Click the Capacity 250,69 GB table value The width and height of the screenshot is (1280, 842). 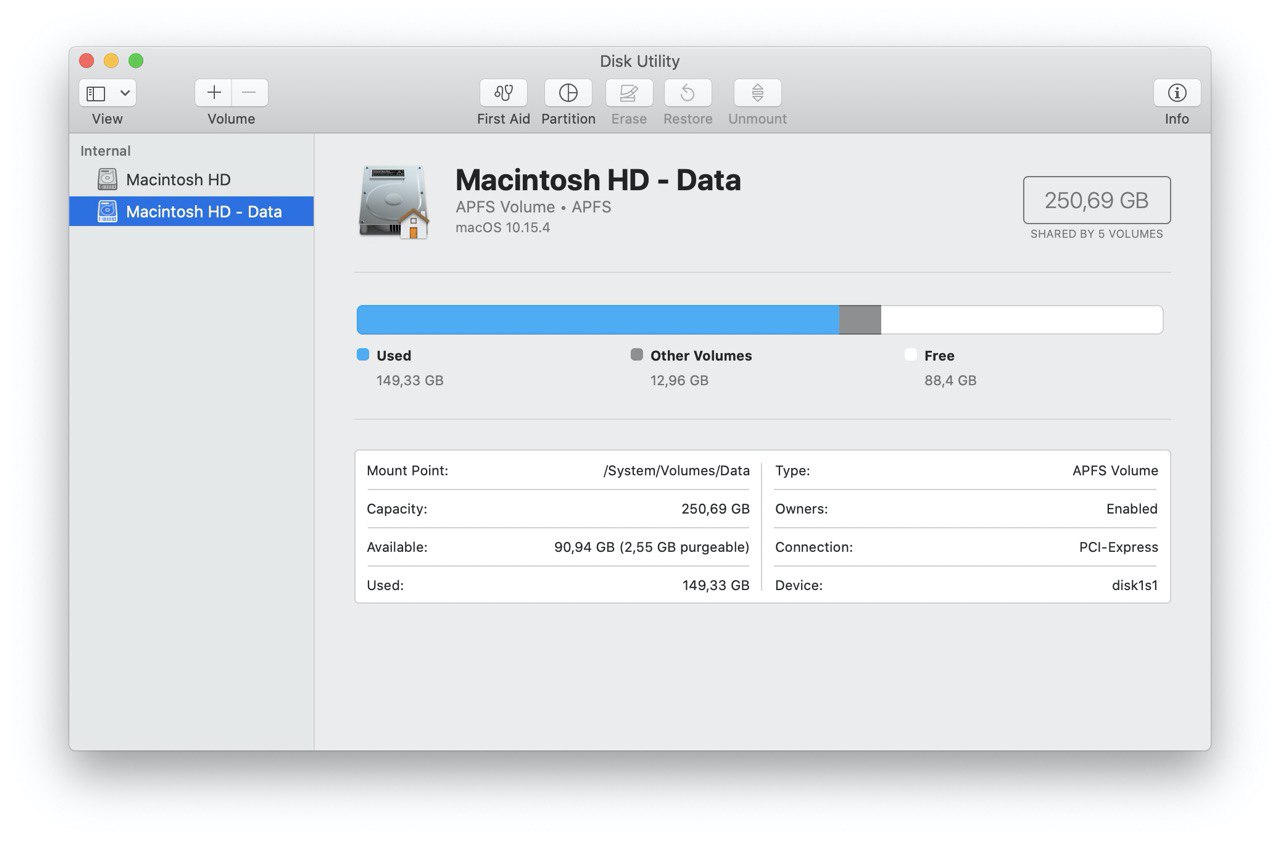[715, 508]
